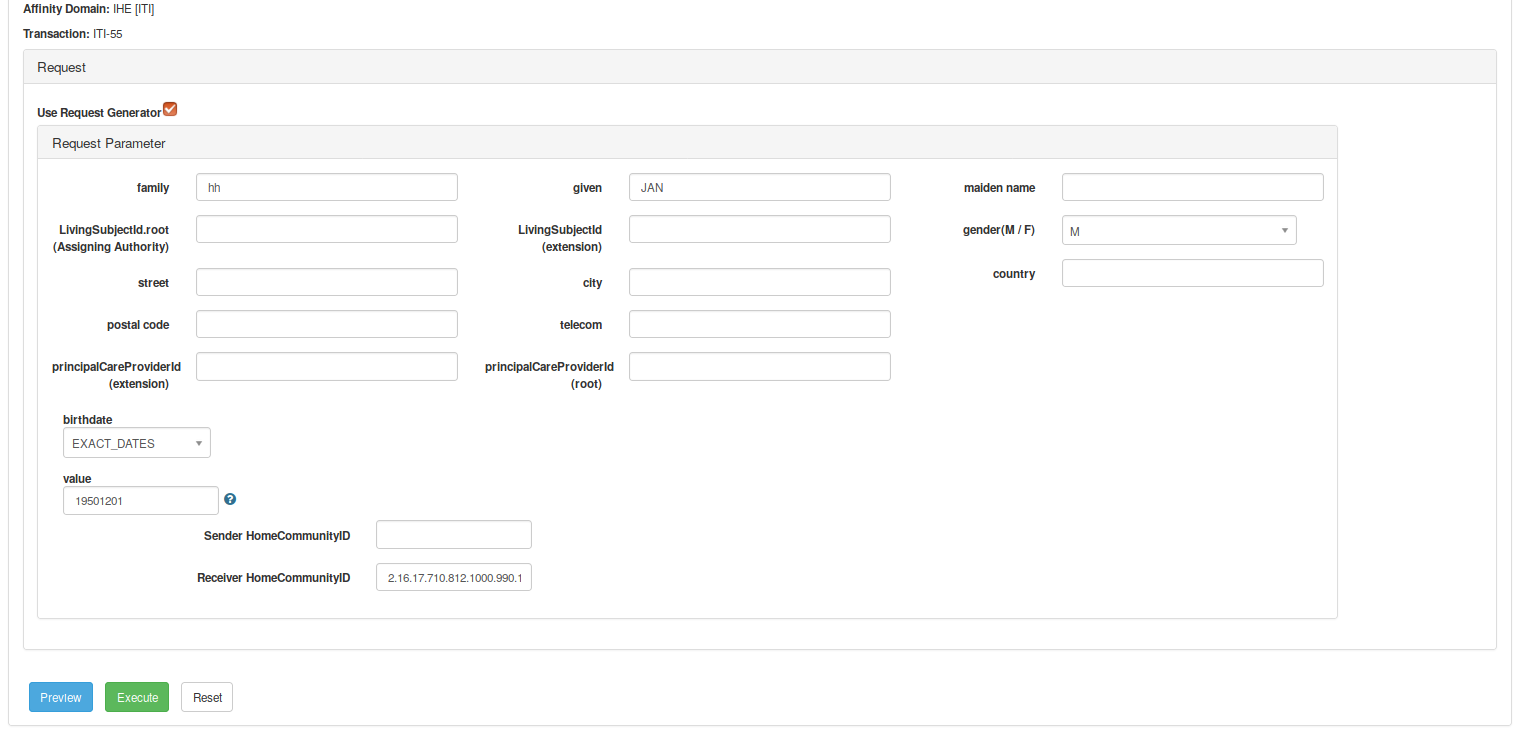The height and width of the screenshot is (732, 1518).
Task: Click the birthdate value help icon
Action: 230,500
